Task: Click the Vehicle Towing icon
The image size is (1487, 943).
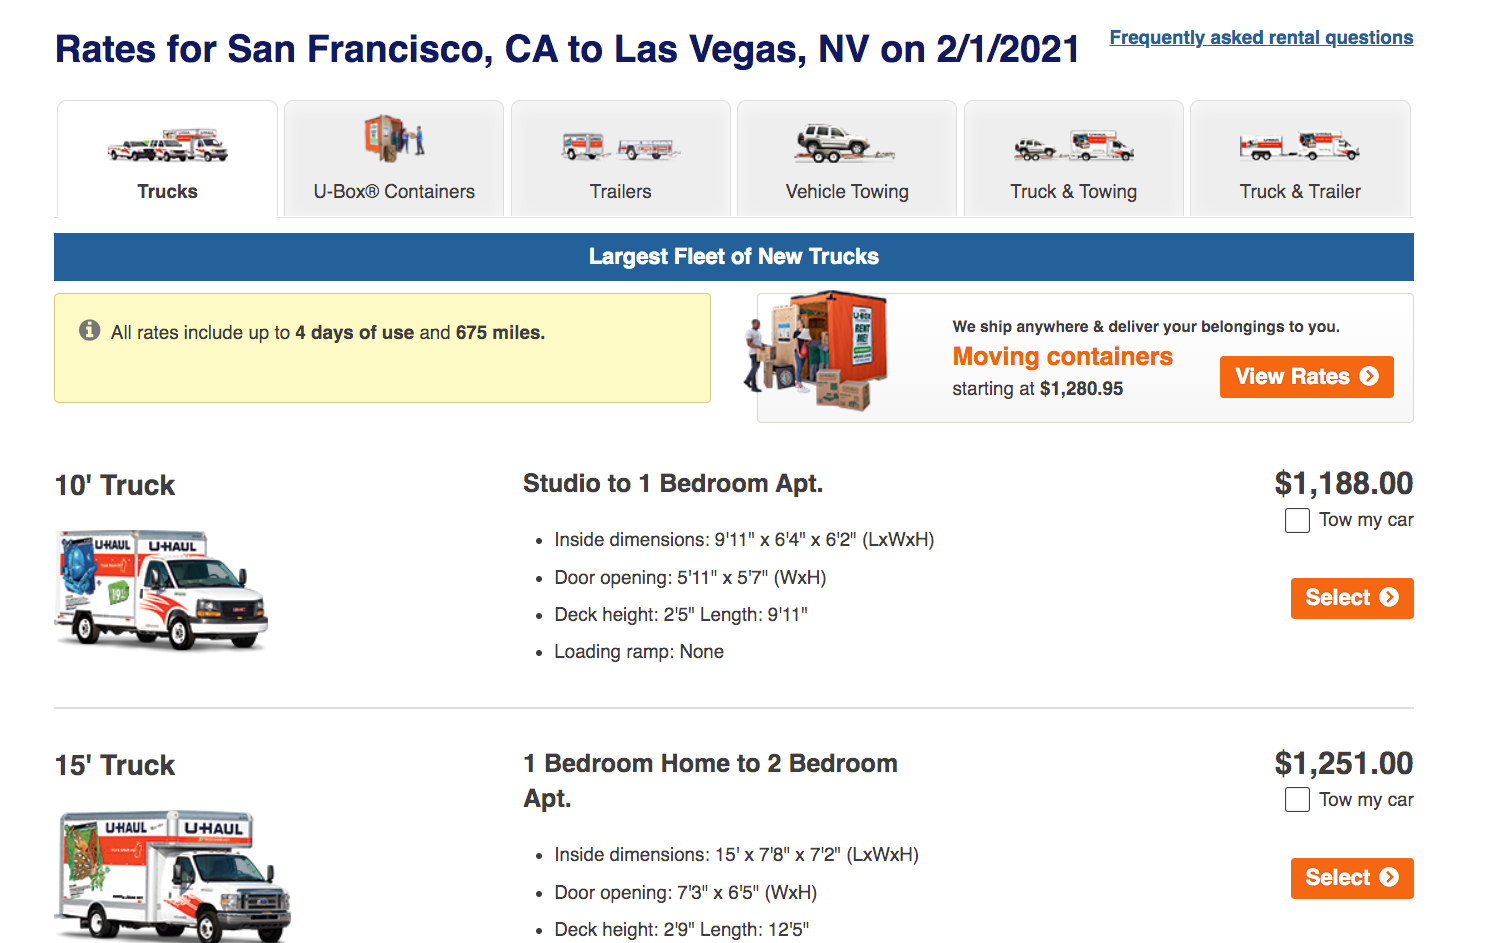Action: 845,143
